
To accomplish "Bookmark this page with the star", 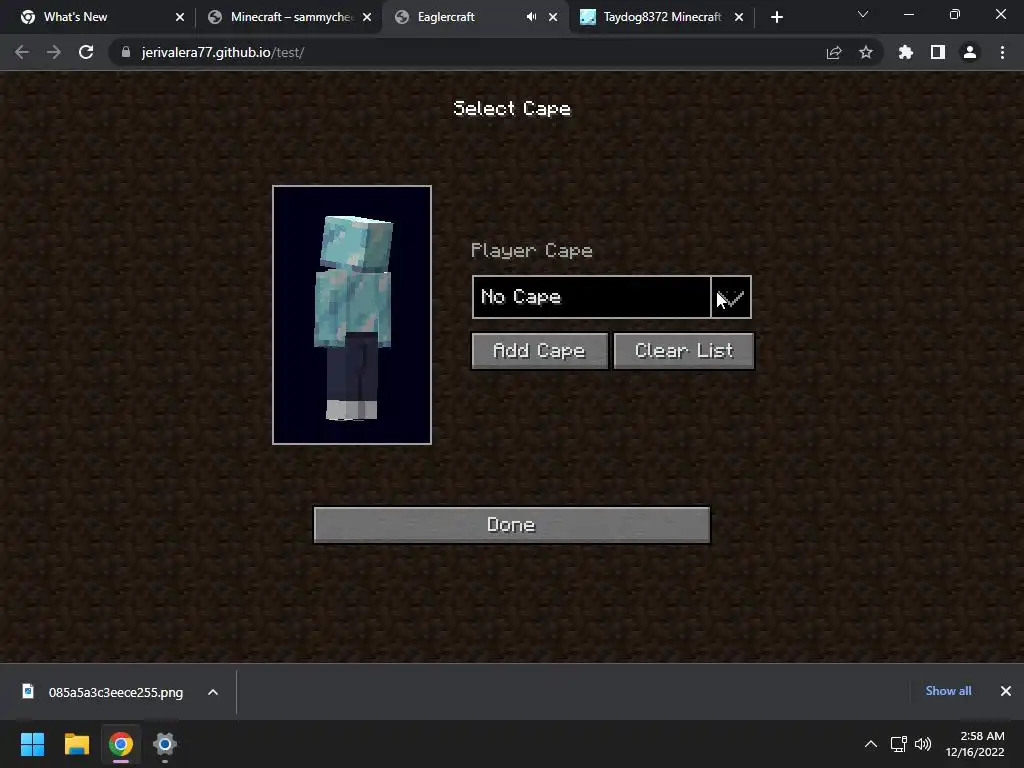I will 866,52.
